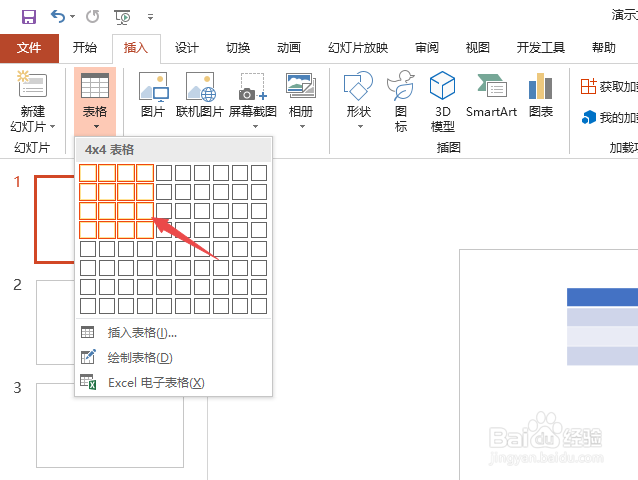Expand the 新建幻灯片 dropdown arrow
638x480 pixels.
point(52,127)
